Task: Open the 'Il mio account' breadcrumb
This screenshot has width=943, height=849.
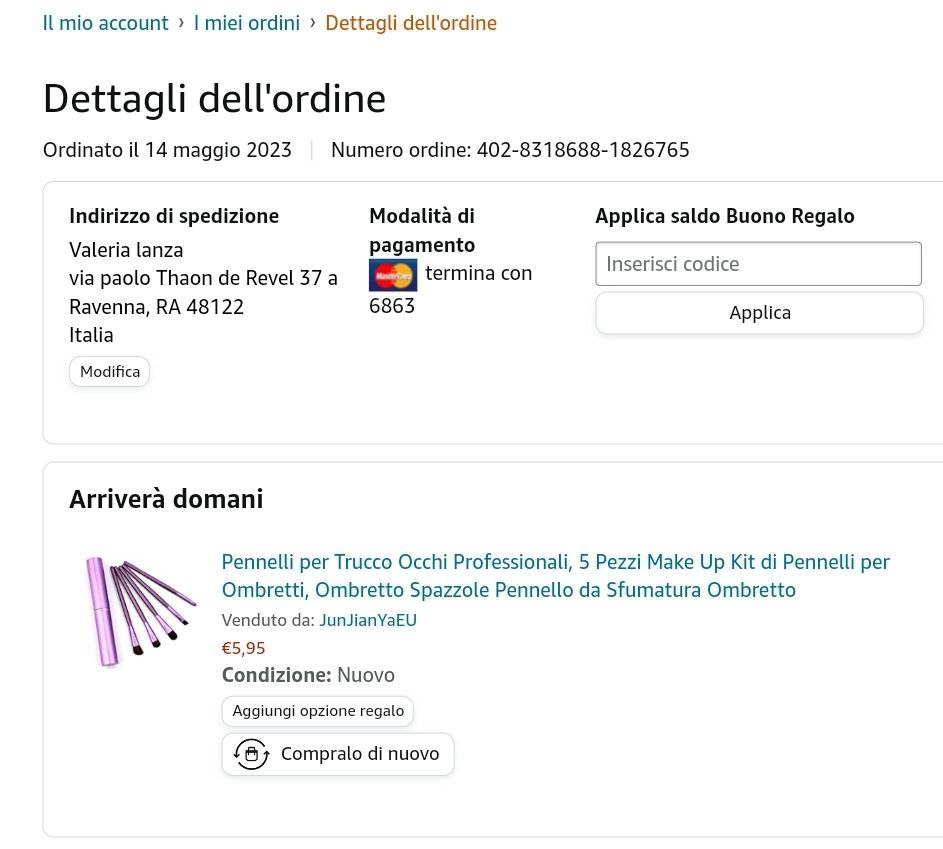Action: (105, 23)
